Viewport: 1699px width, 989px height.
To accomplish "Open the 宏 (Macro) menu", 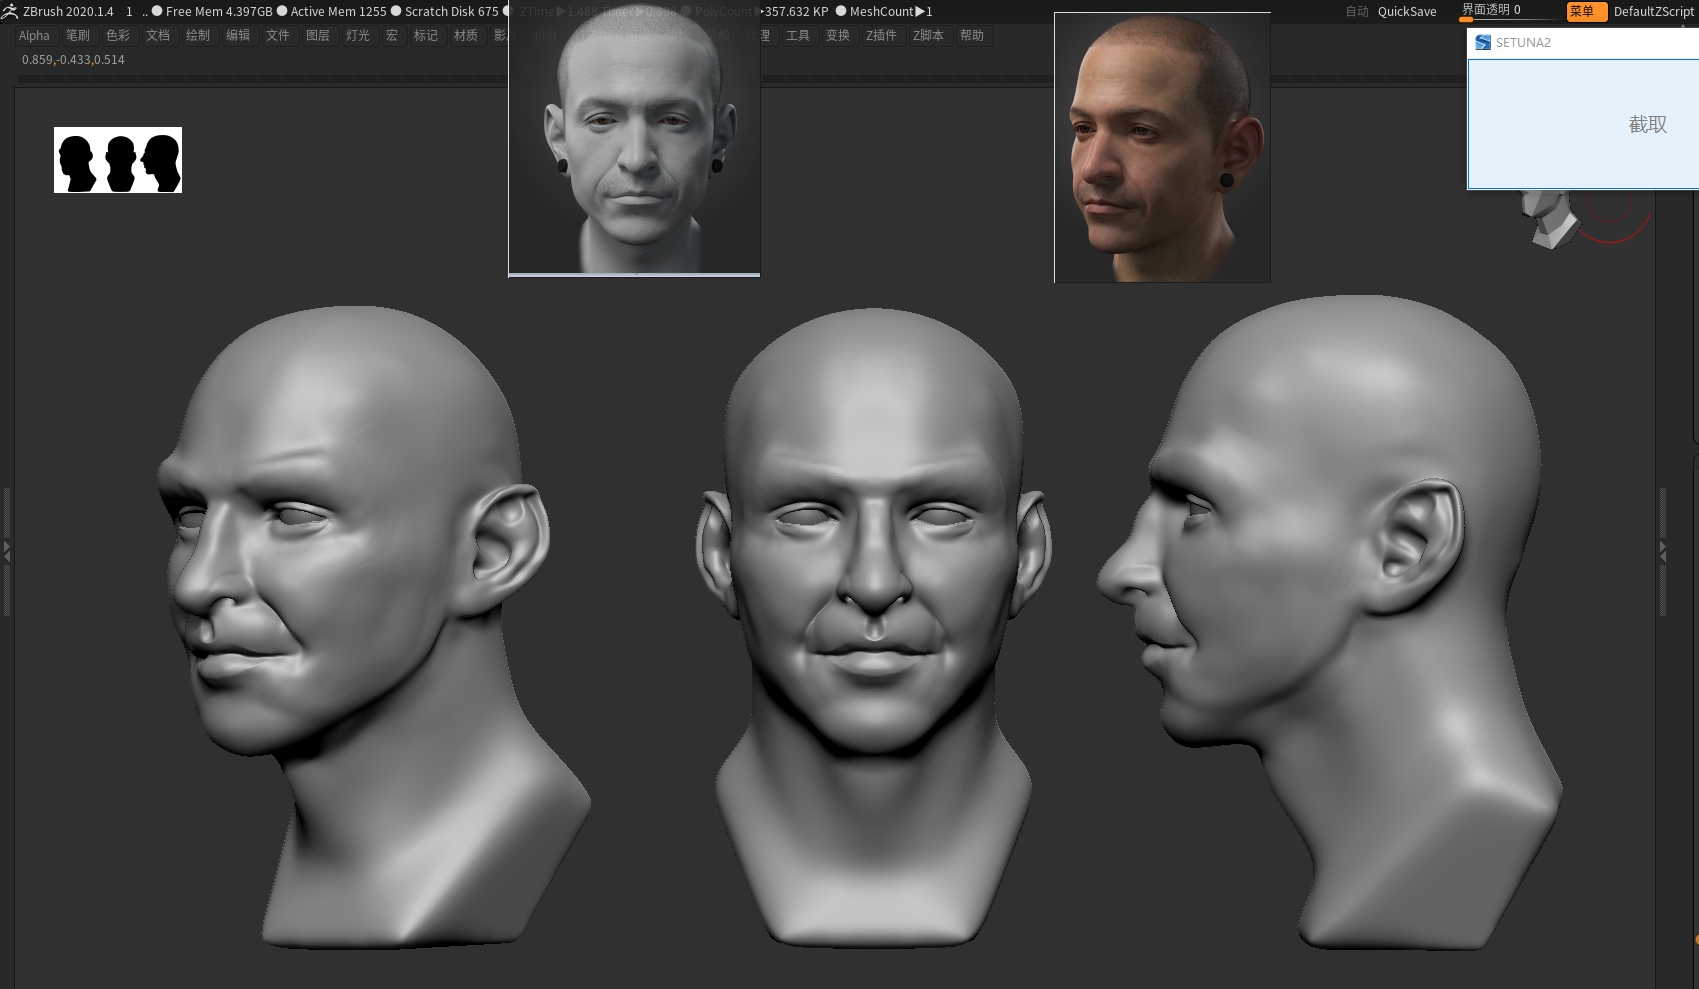I will tap(392, 36).
